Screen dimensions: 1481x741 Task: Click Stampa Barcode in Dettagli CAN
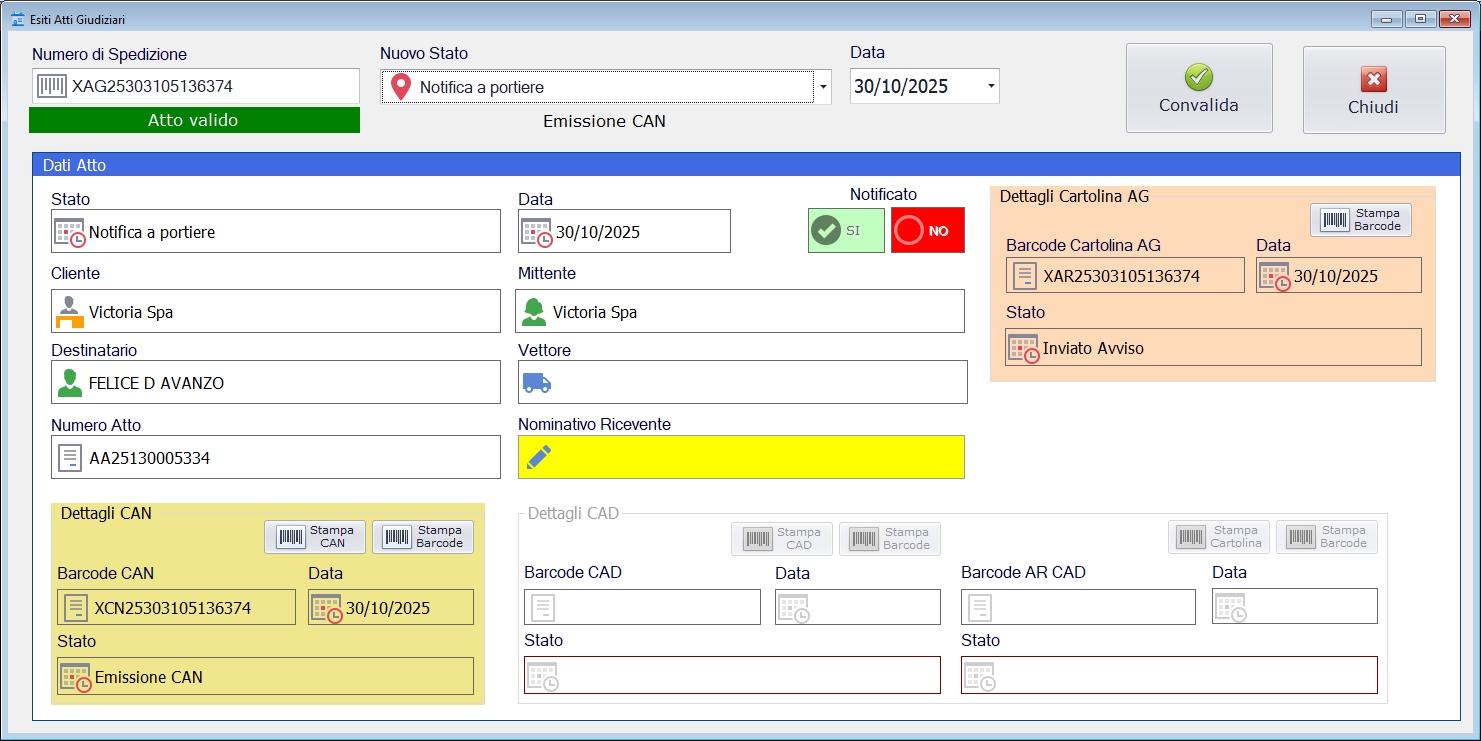423,537
